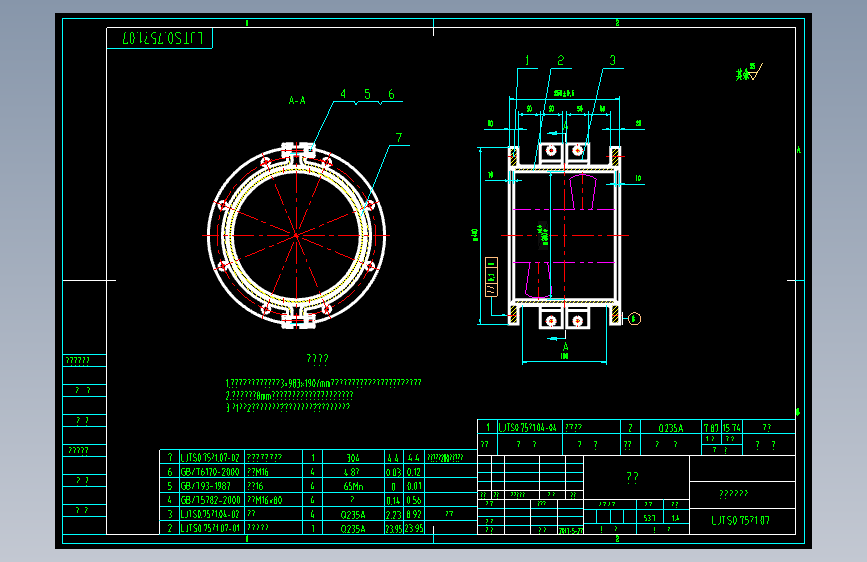
Task: Click the LJTS0.757.07 drawing number in title block
Action: (740, 521)
